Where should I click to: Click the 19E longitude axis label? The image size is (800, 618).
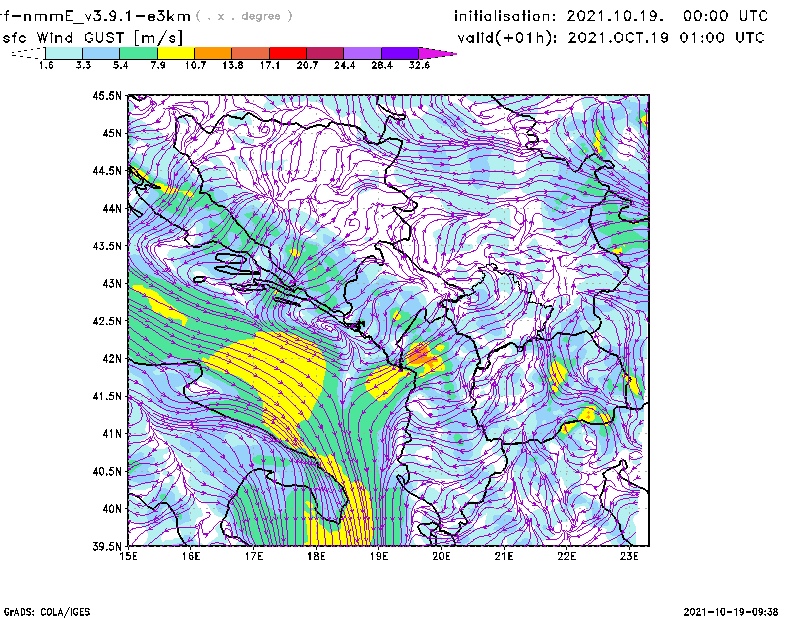[x=379, y=556]
